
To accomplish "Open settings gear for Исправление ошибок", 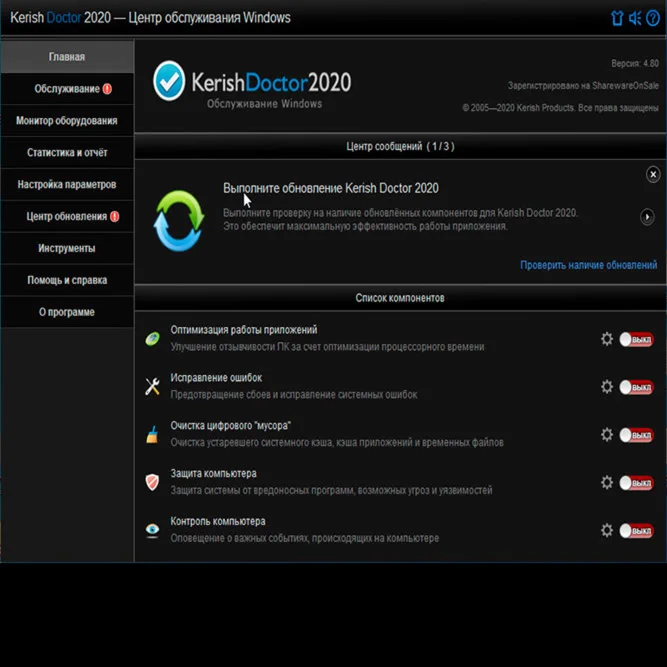I will [x=607, y=387].
